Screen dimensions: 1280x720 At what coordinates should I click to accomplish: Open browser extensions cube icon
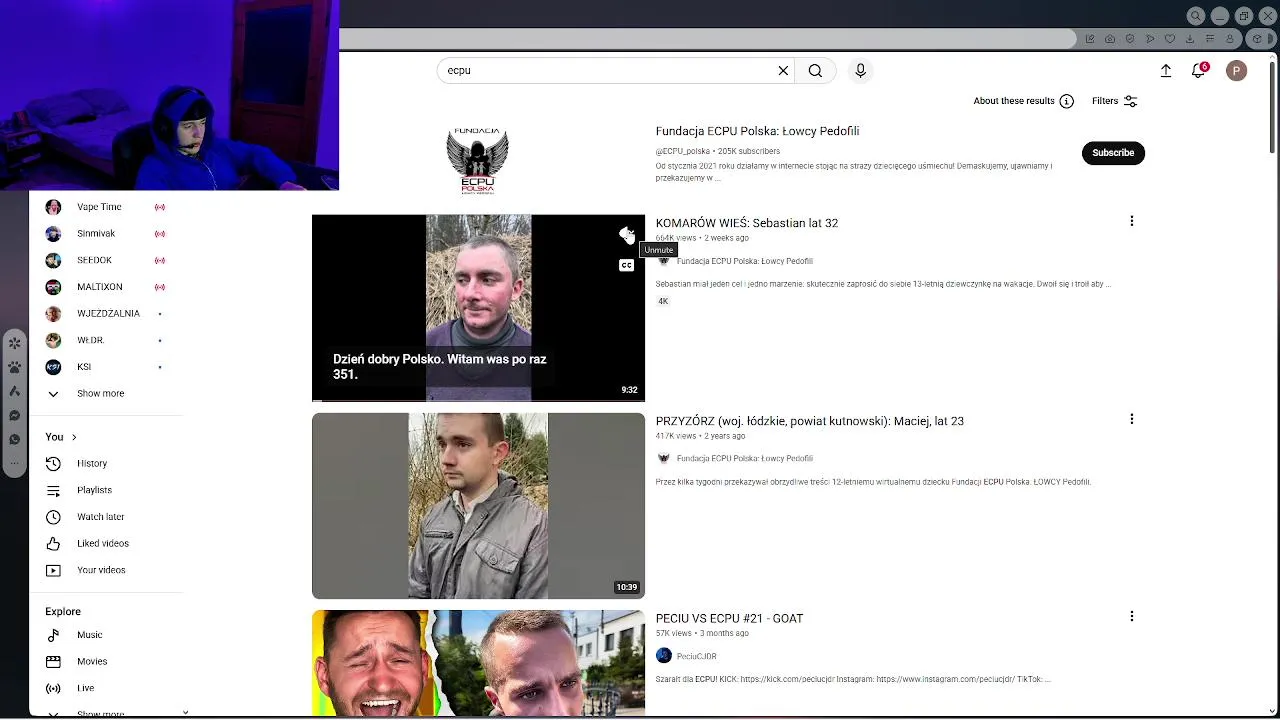(x=1258, y=39)
